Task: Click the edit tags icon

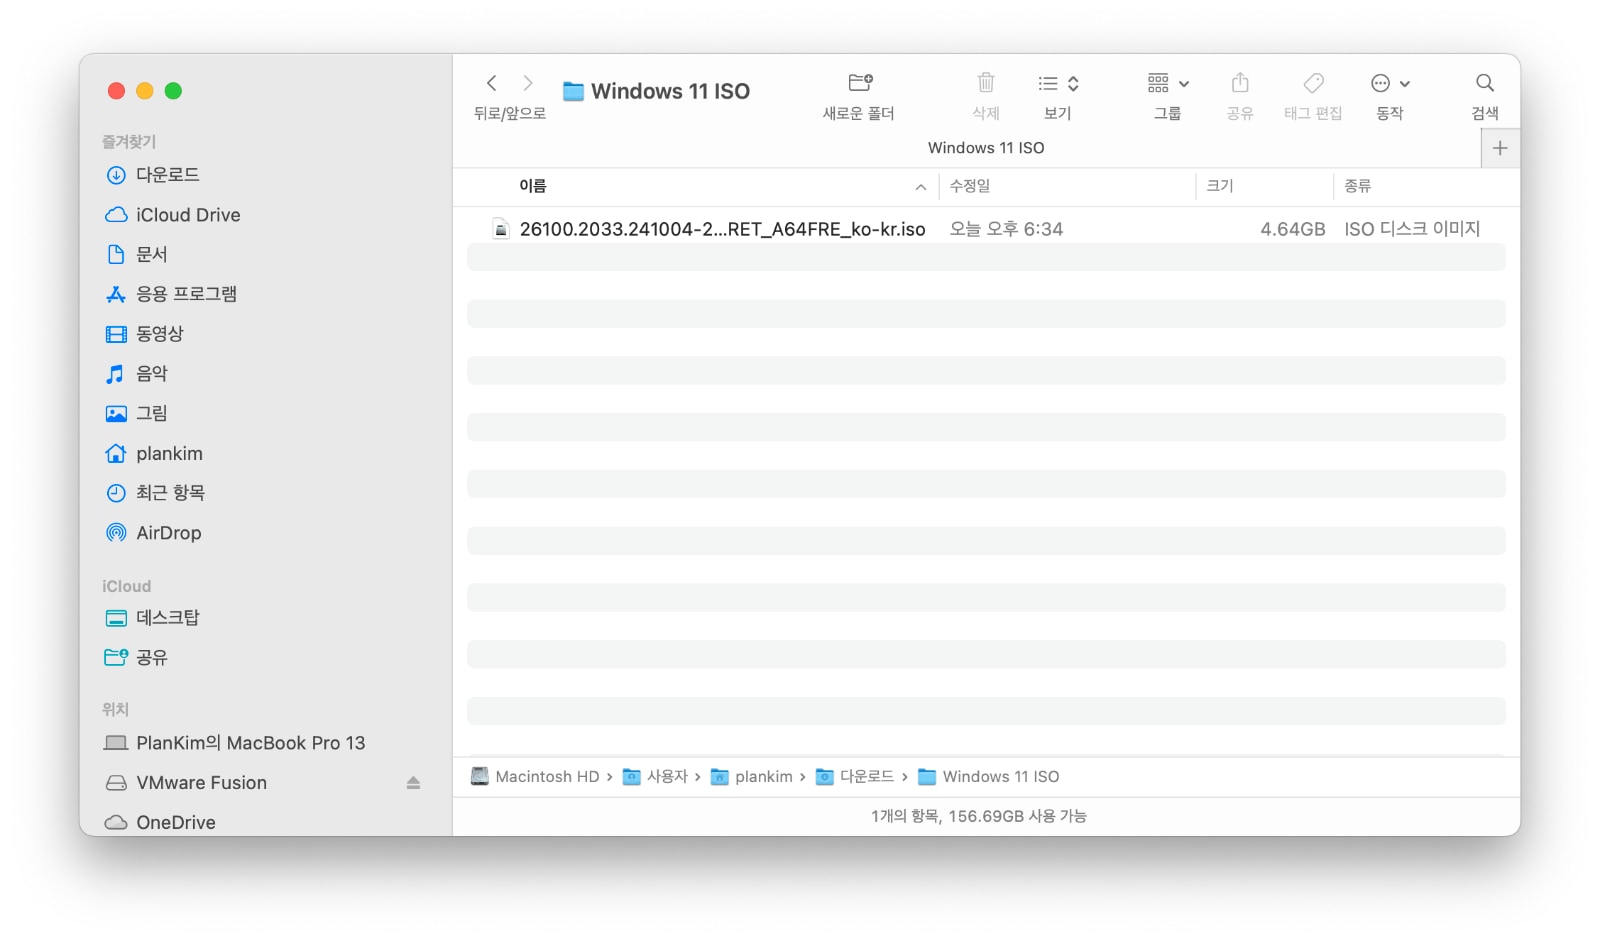Action: tap(1314, 82)
